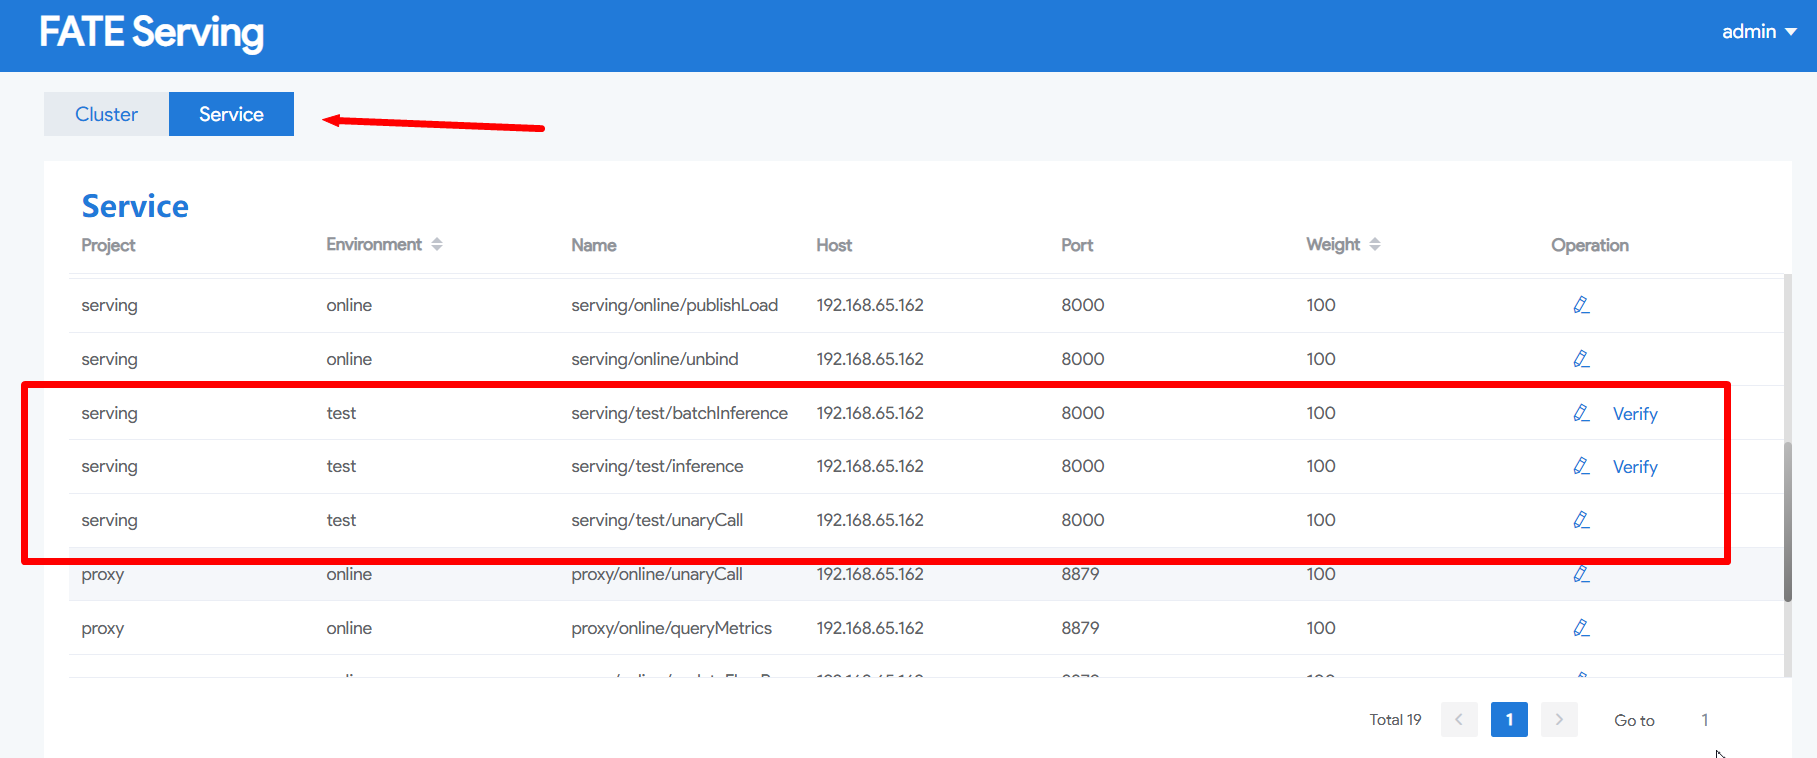Verify the serving/test/inference service
Screen dimensions: 1817x758
point(1635,467)
